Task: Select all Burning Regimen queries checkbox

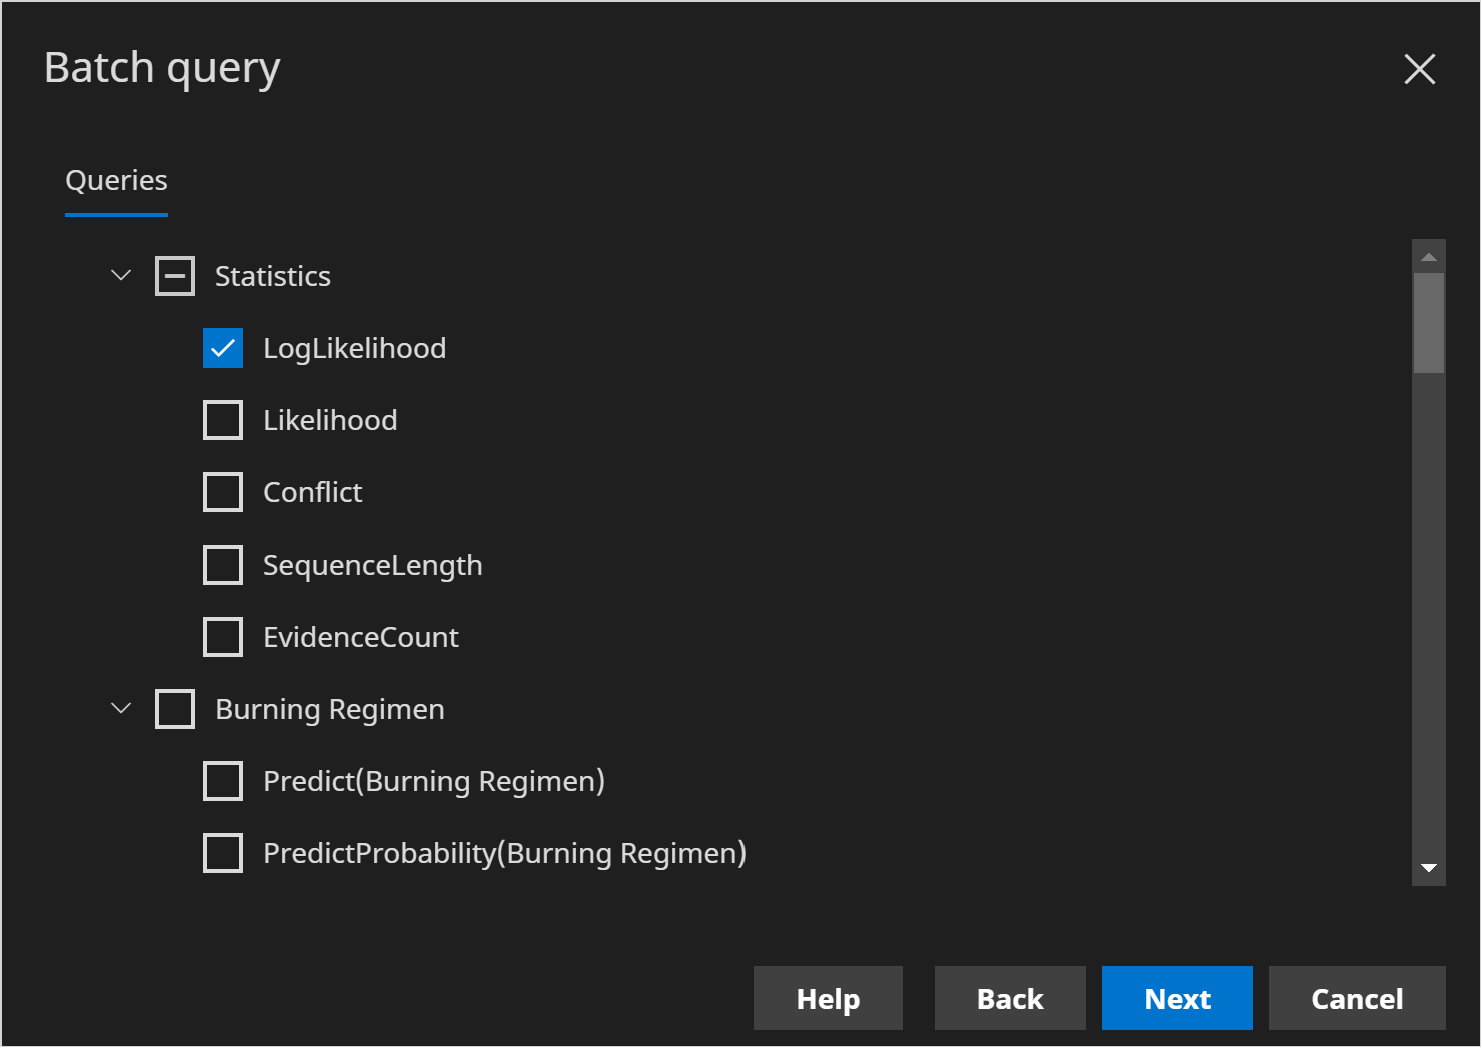Action: (175, 709)
